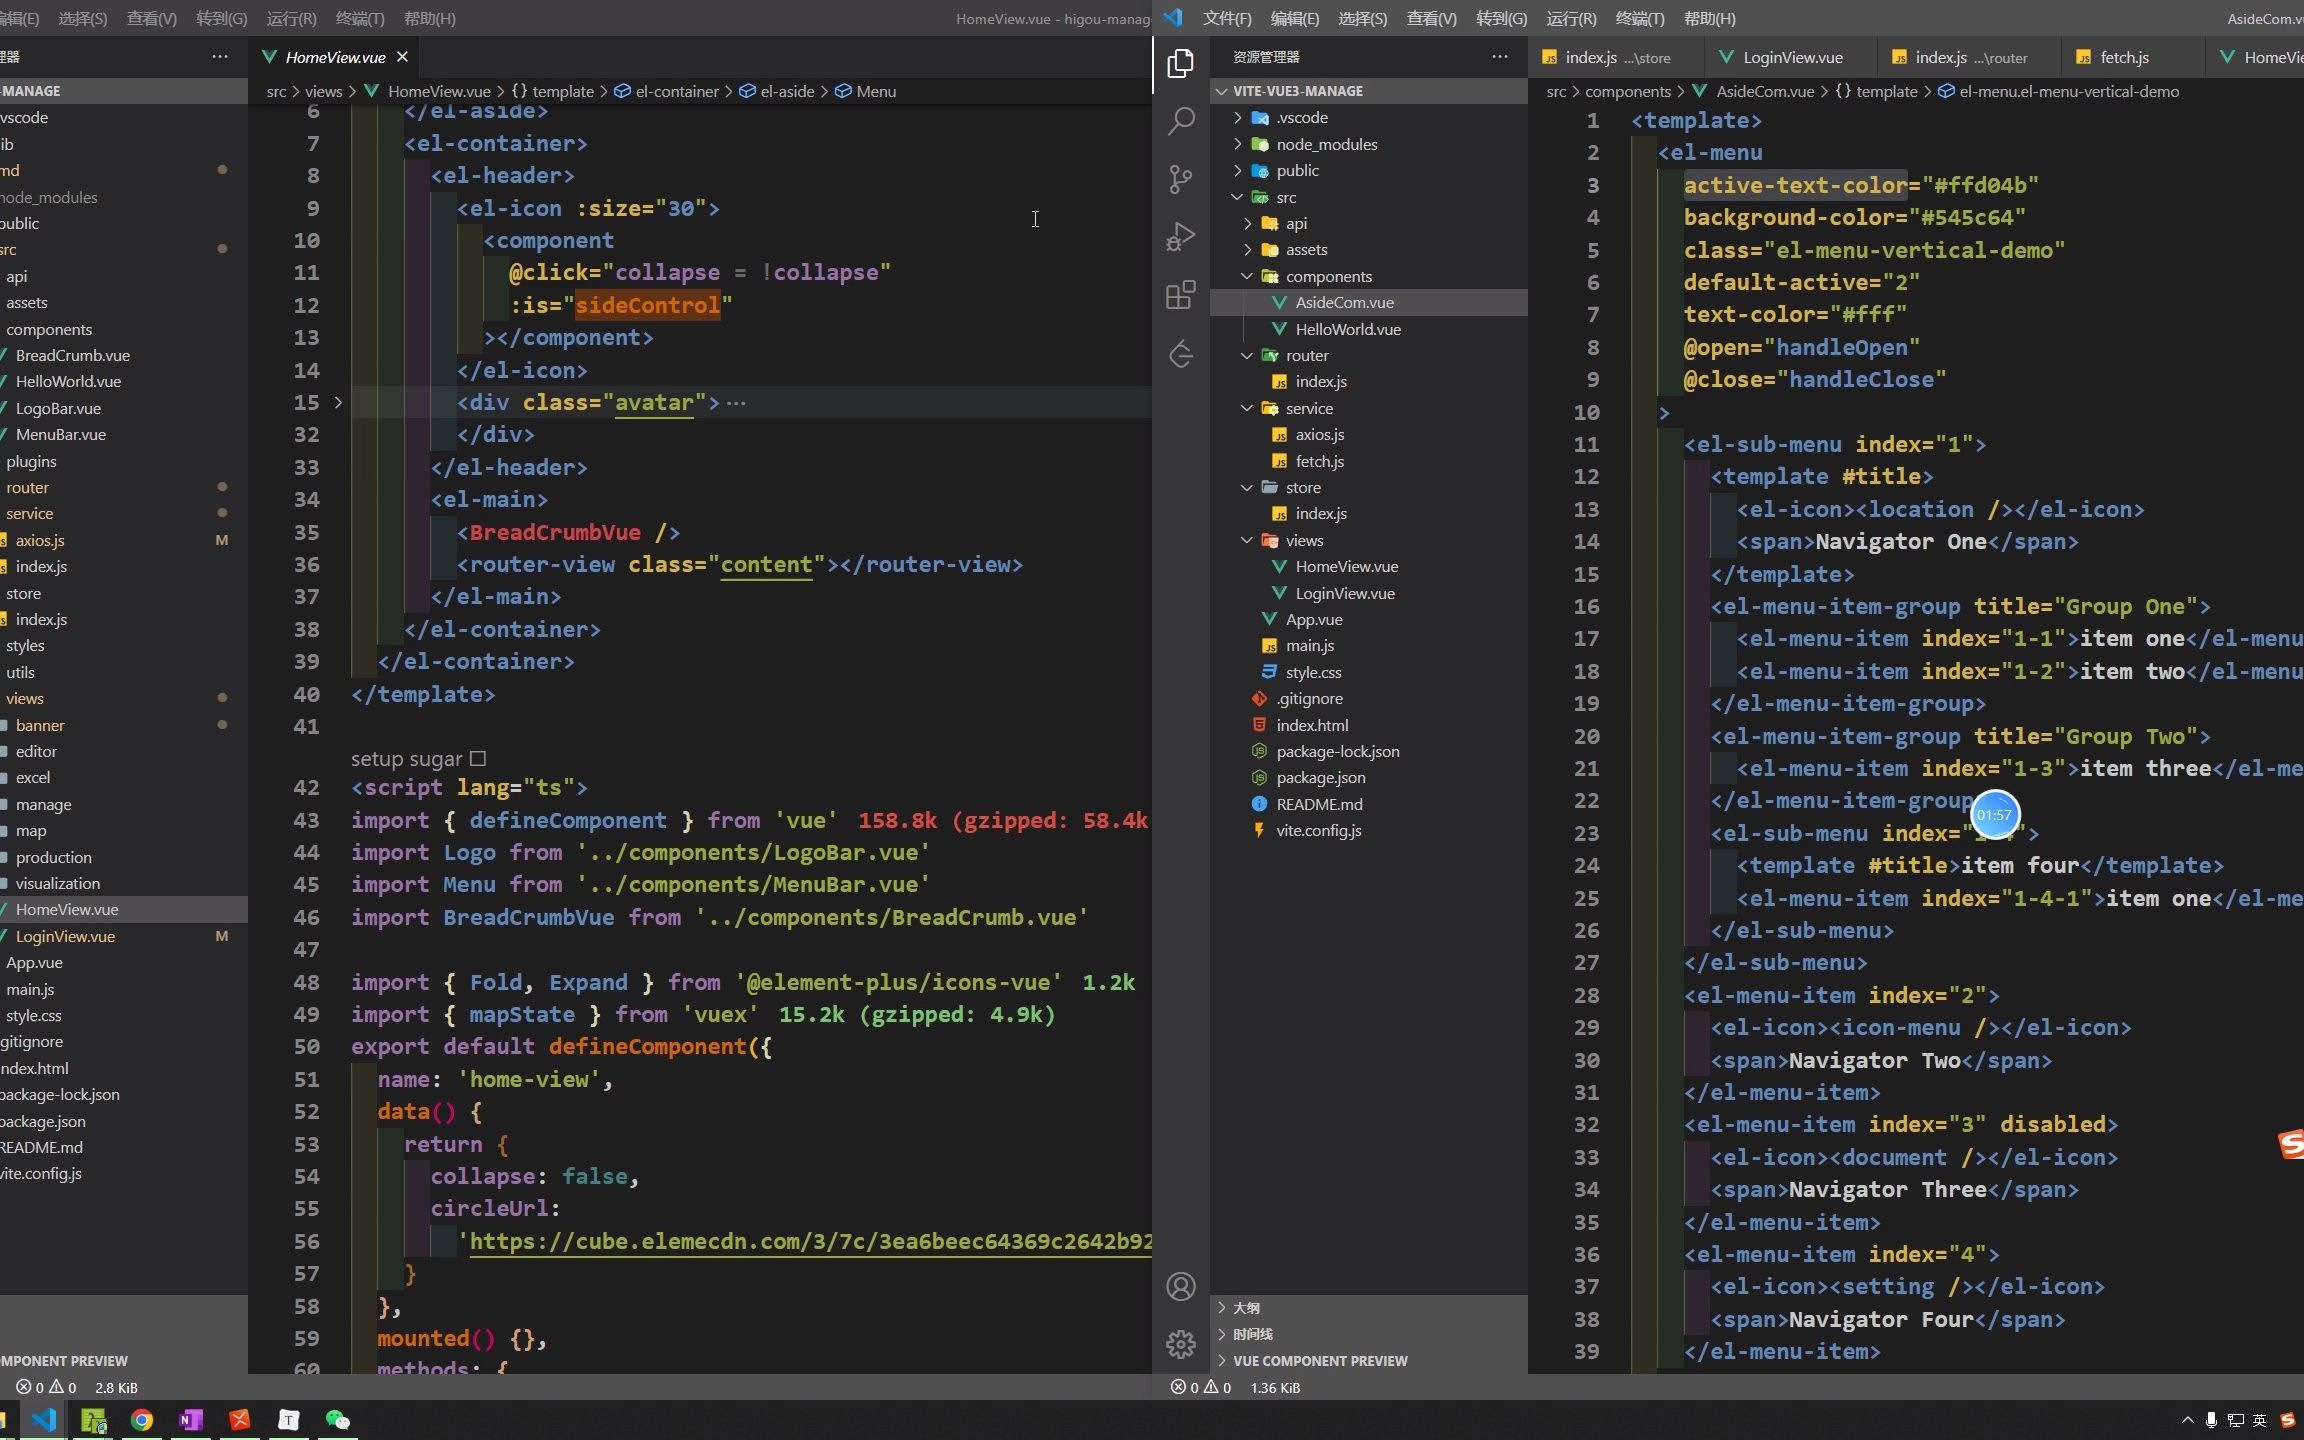Toggle the setup sugar checkbox
The height and width of the screenshot is (1440, 2304).
tap(478, 759)
